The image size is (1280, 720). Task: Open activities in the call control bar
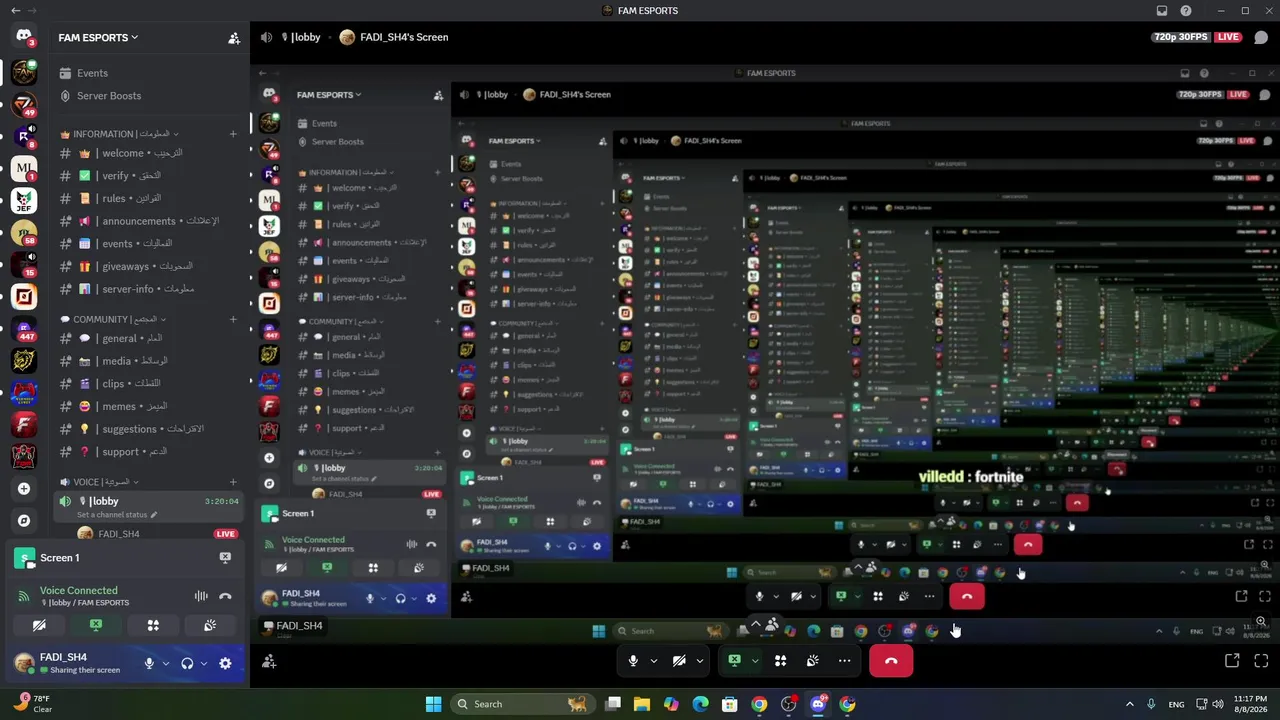781,661
